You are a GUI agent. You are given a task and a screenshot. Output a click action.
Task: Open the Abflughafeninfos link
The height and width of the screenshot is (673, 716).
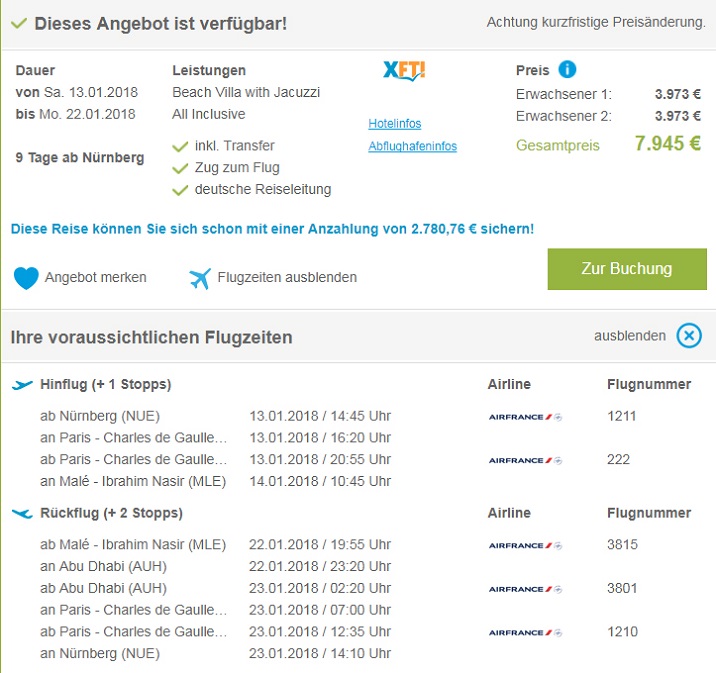412,146
